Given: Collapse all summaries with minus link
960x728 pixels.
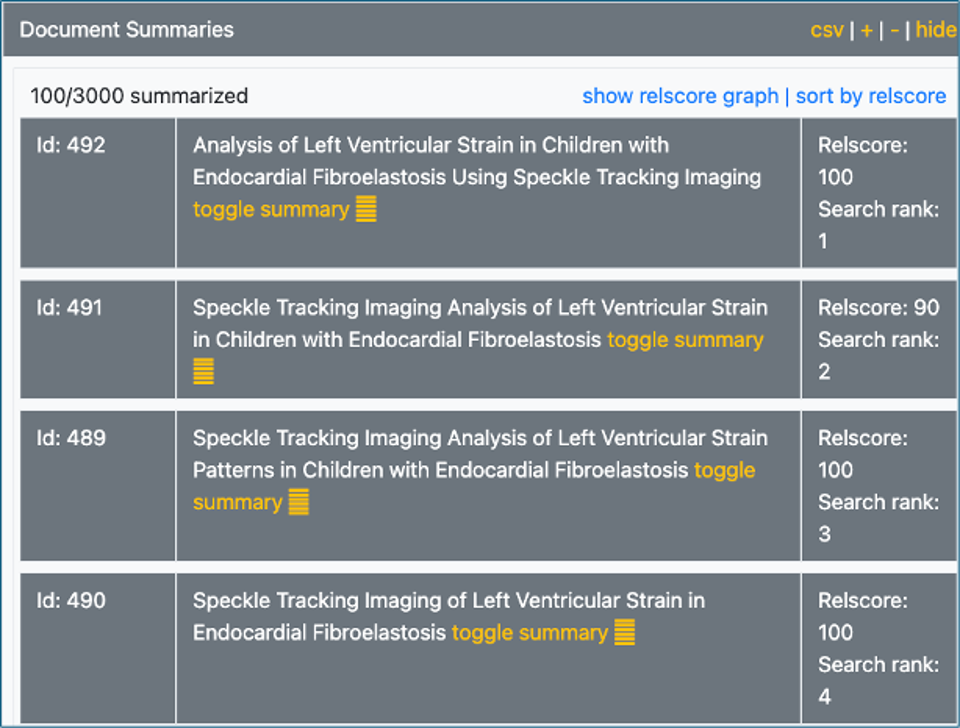Looking at the screenshot, I should (x=894, y=30).
